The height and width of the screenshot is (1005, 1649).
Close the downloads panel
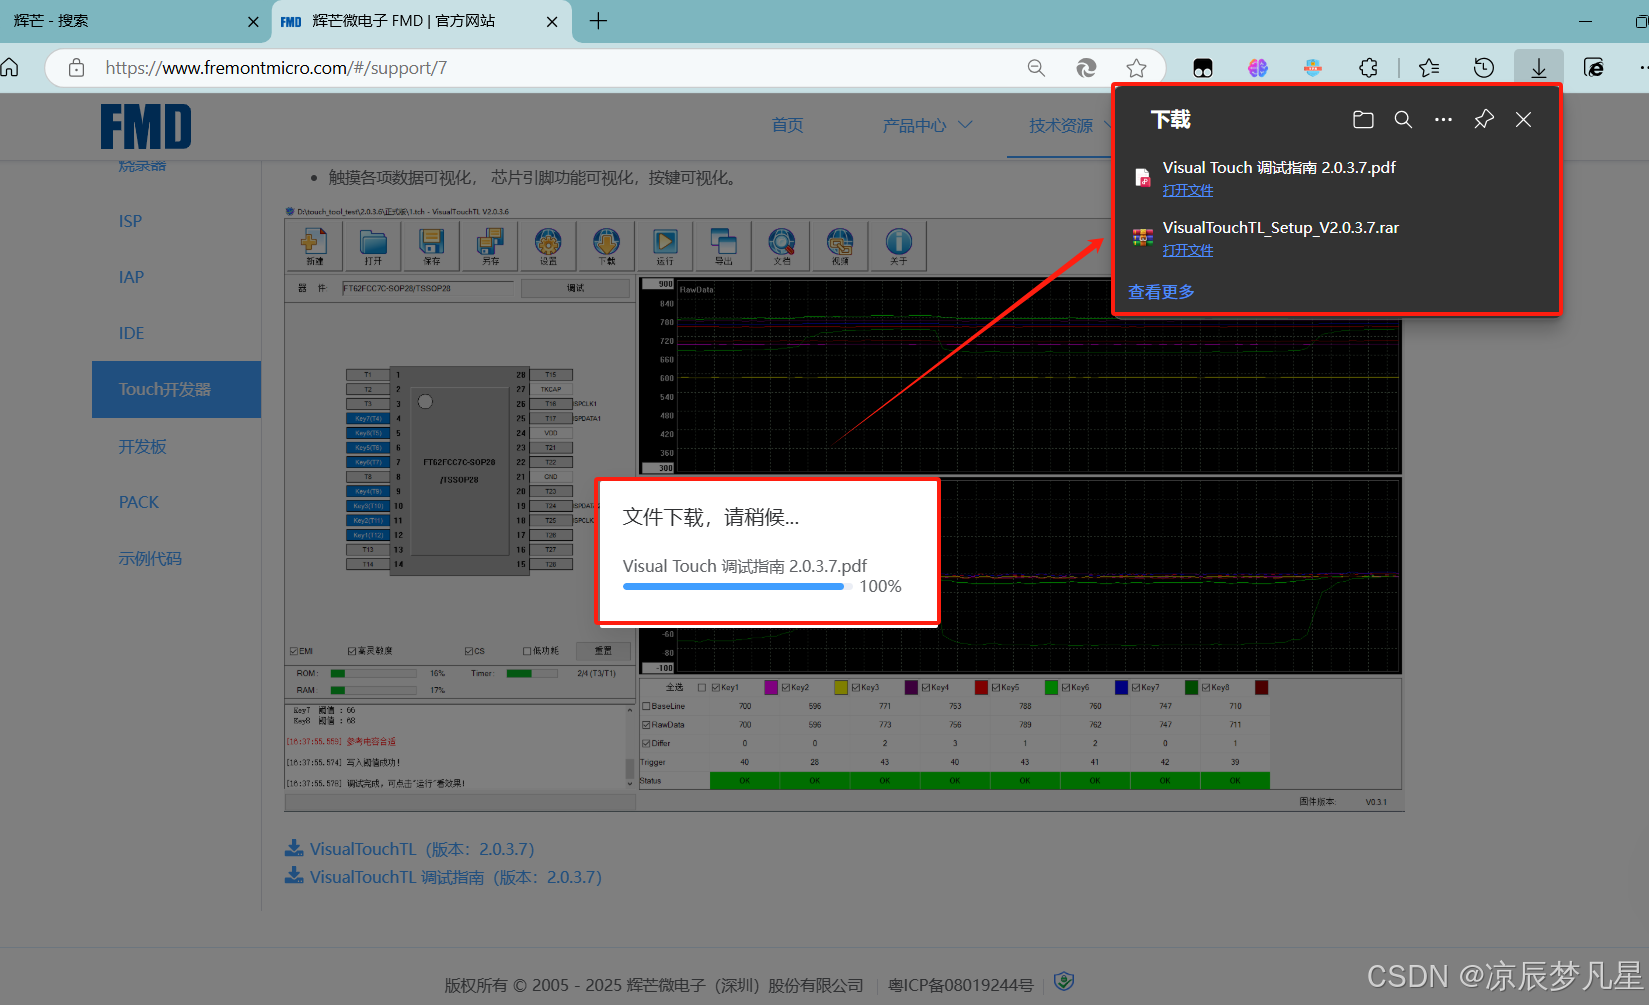(1523, 120)
